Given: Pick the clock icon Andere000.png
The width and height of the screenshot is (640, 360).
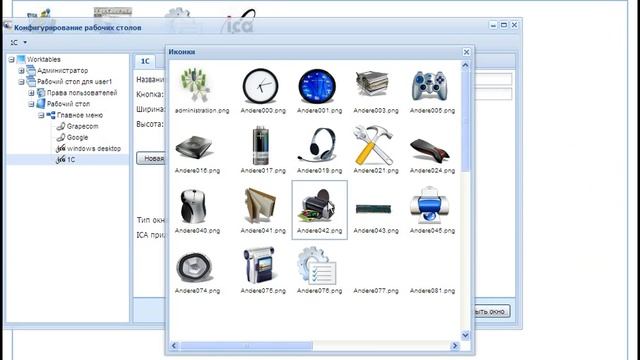Looking at the screenshot, I should [260, 86].
